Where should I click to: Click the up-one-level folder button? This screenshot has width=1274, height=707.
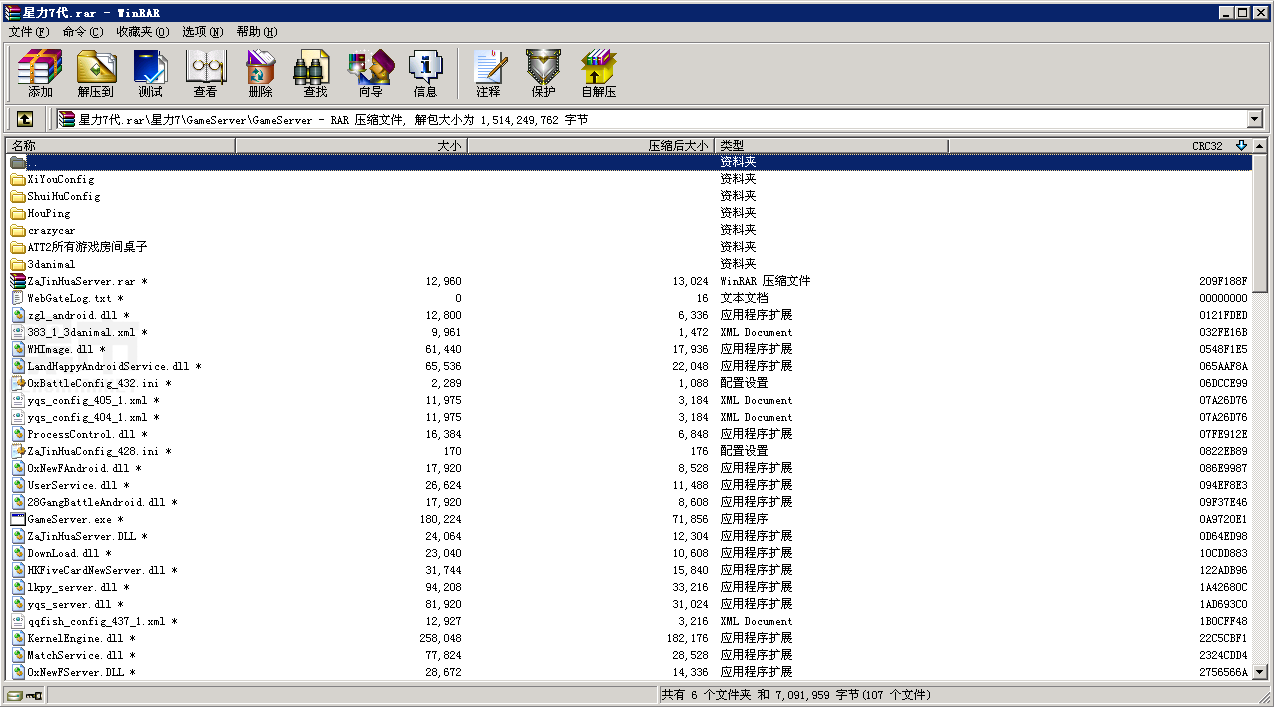coord(24,119)
